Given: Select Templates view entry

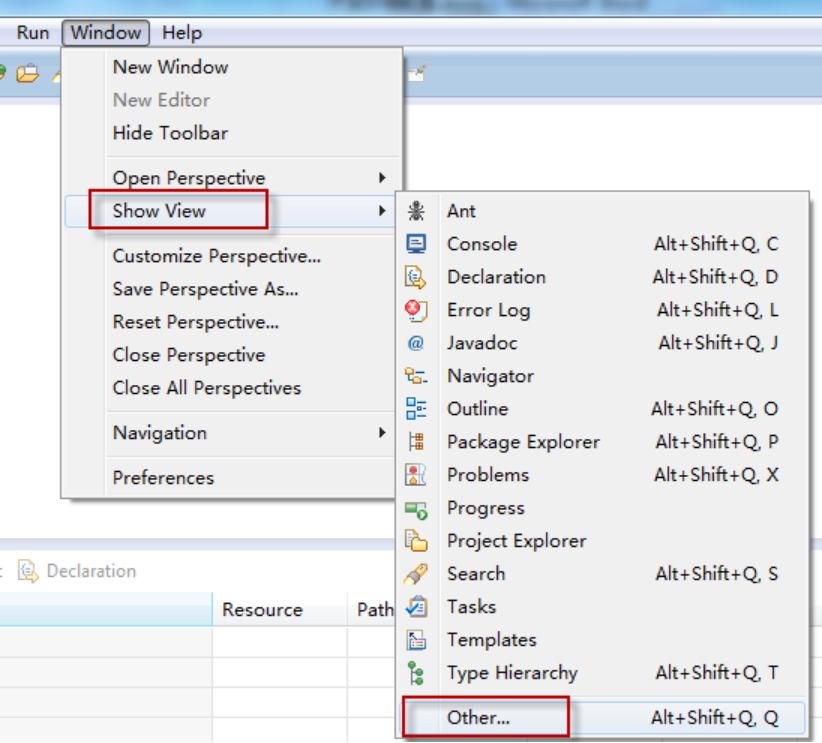Looking at the screenshot, I should pos(602,640).
